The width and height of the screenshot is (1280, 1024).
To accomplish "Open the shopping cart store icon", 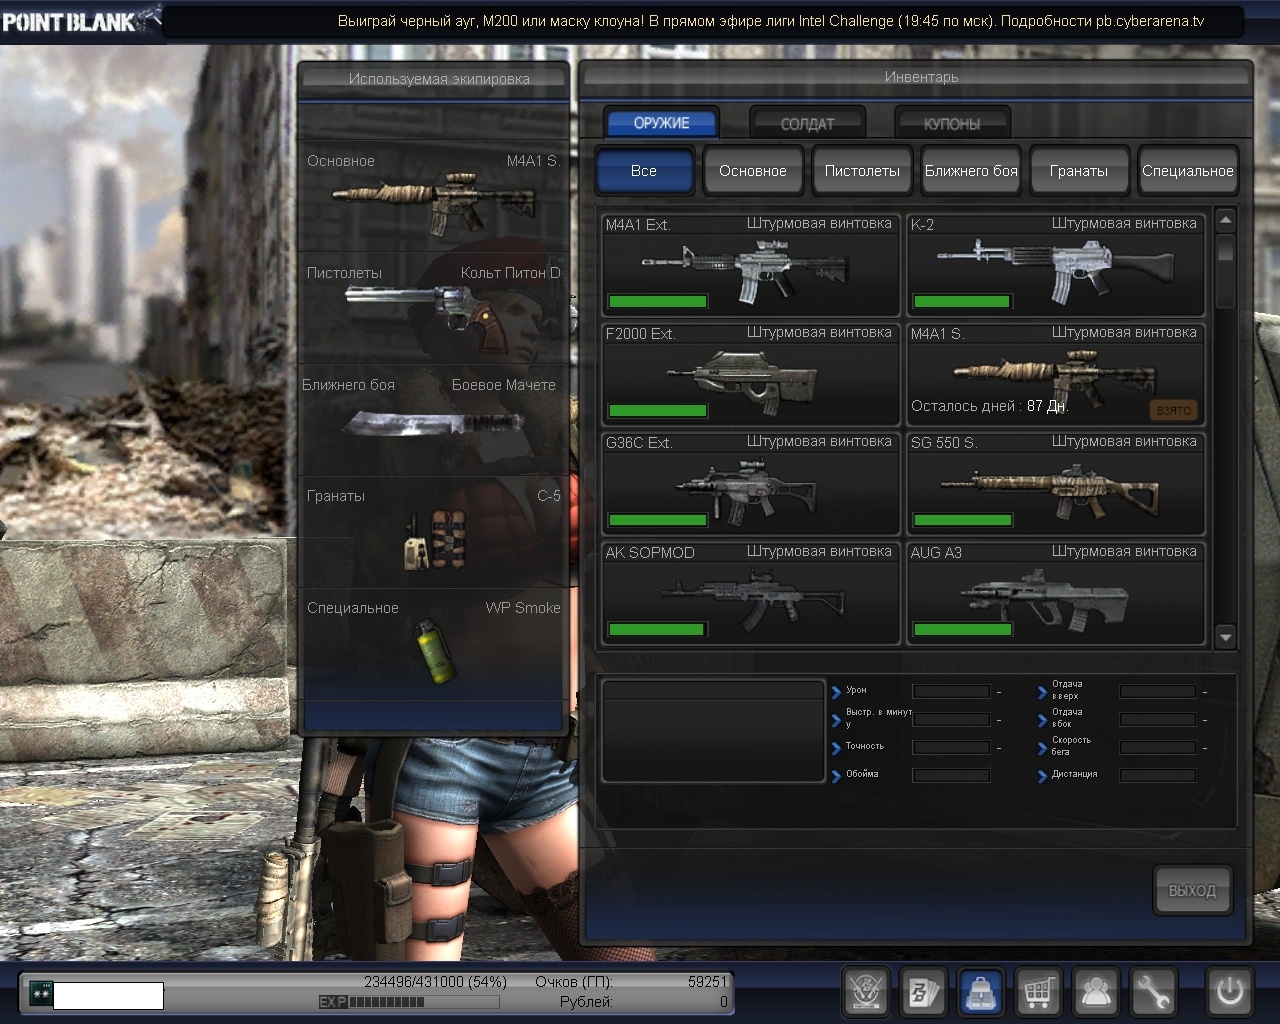I will (1038, 992).
